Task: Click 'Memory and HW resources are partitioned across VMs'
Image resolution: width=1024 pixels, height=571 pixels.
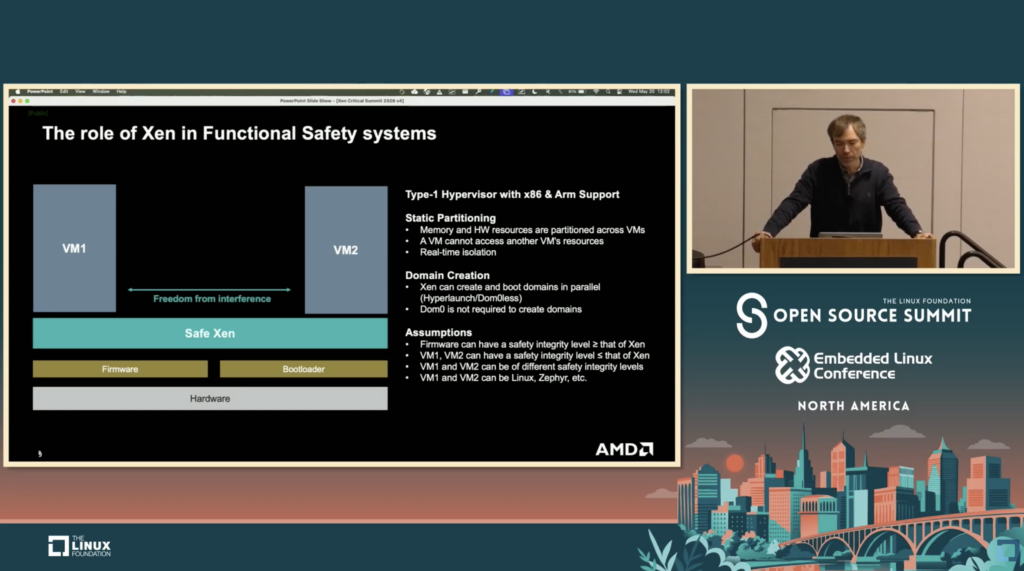Action: tap(532, 230)
